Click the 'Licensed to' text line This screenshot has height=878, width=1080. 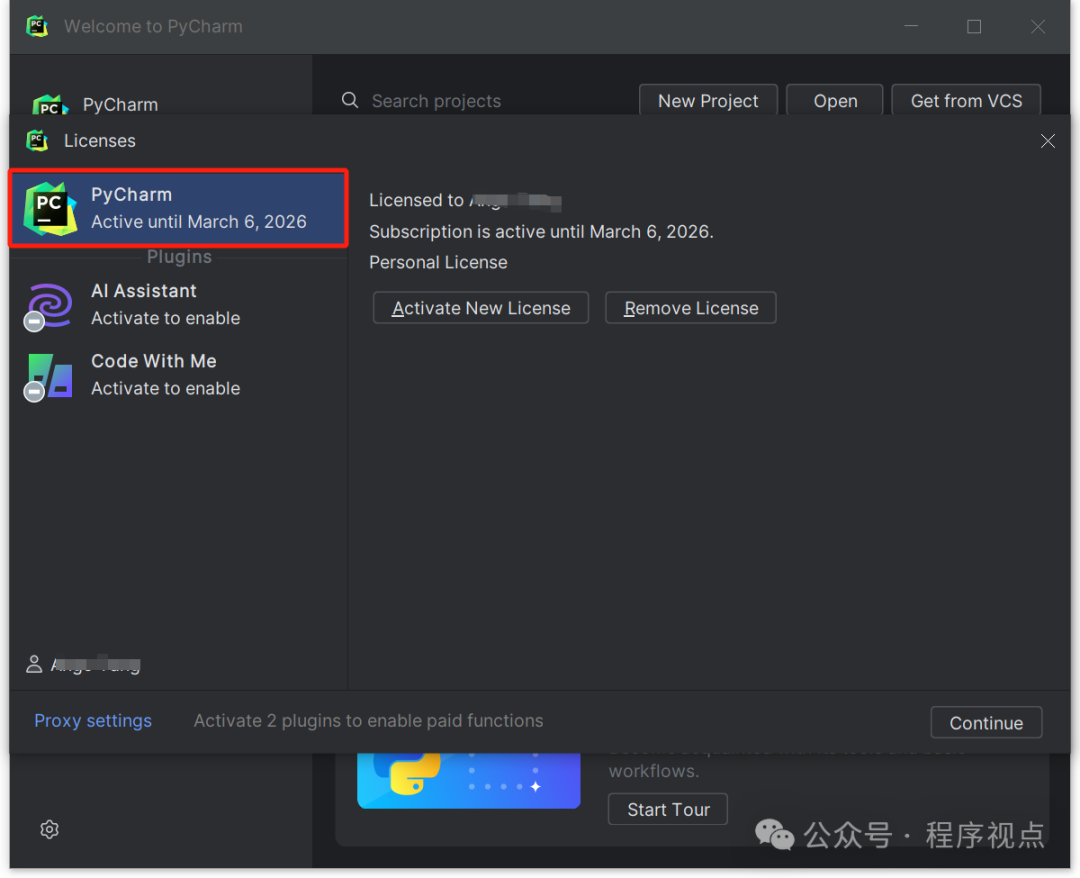click(x=466, y=200)
